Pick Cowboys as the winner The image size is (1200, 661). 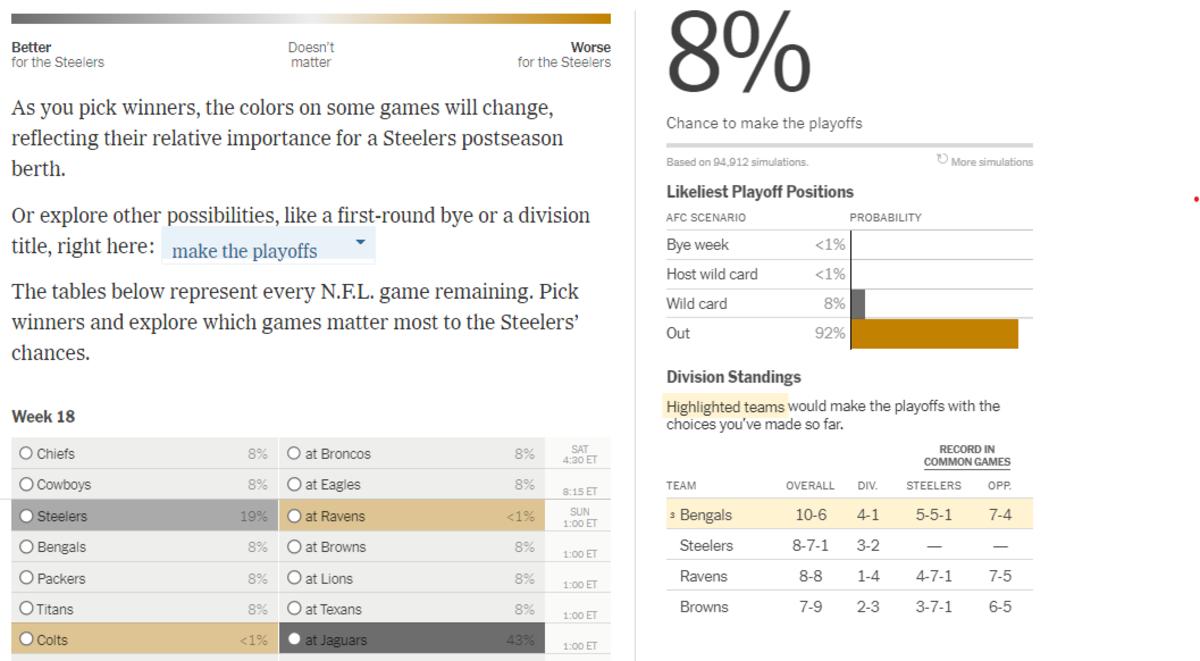pyautogui.click(x=26, y=485)
